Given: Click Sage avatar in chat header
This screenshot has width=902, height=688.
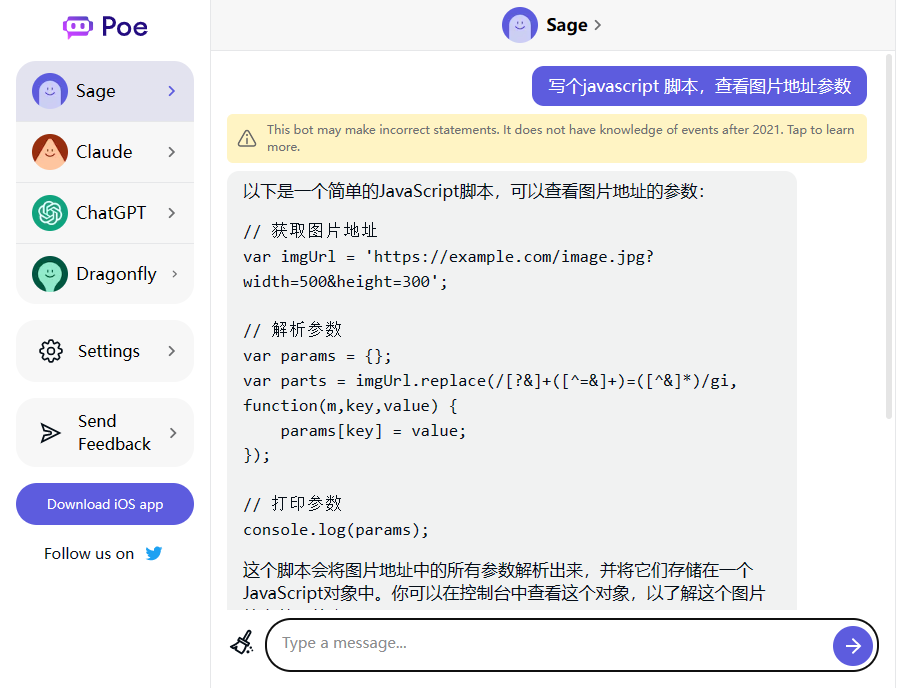Looking at the screenshot, I should coord(520,25).
